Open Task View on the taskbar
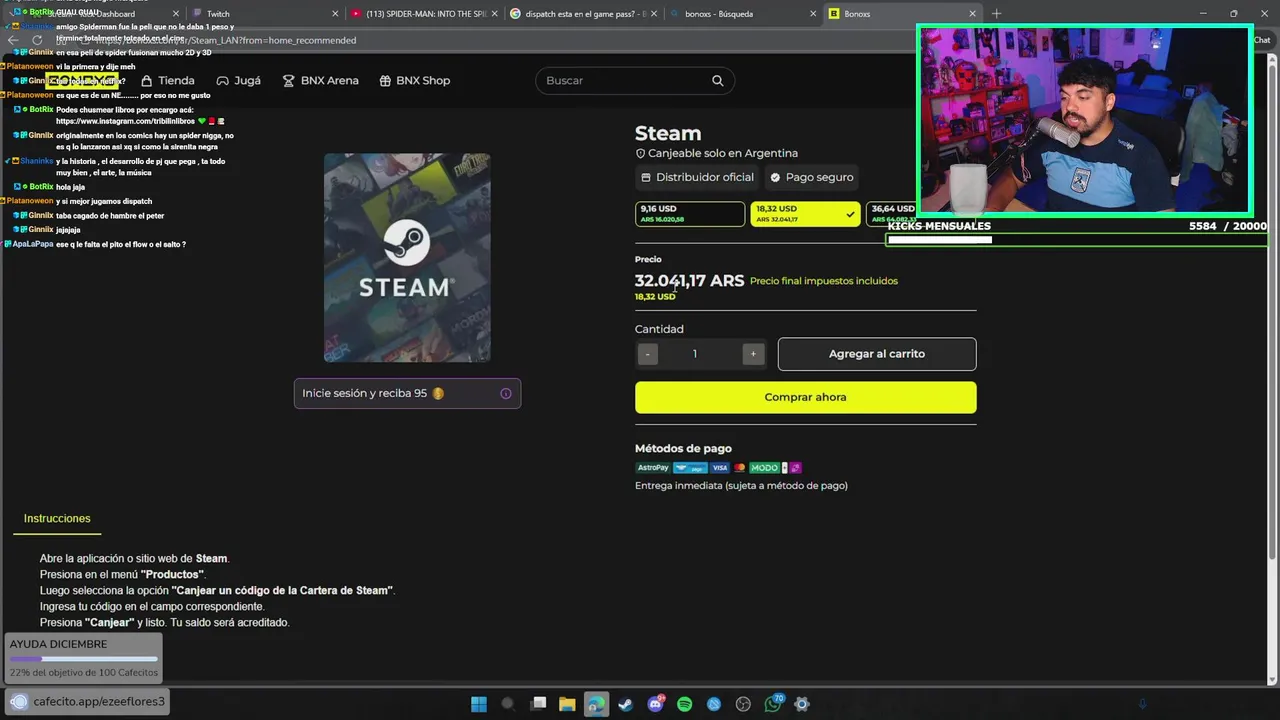 click(538, 704)
